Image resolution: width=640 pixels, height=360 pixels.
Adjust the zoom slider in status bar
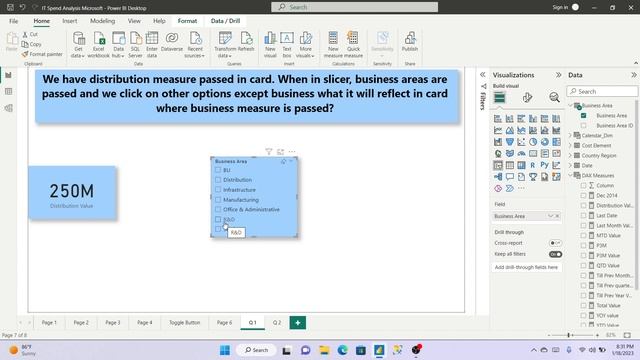click(x=569, y=335)
